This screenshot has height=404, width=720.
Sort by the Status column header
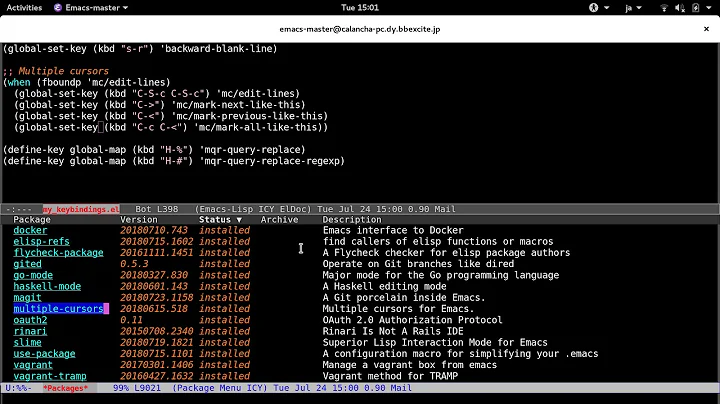click(220, 219)
